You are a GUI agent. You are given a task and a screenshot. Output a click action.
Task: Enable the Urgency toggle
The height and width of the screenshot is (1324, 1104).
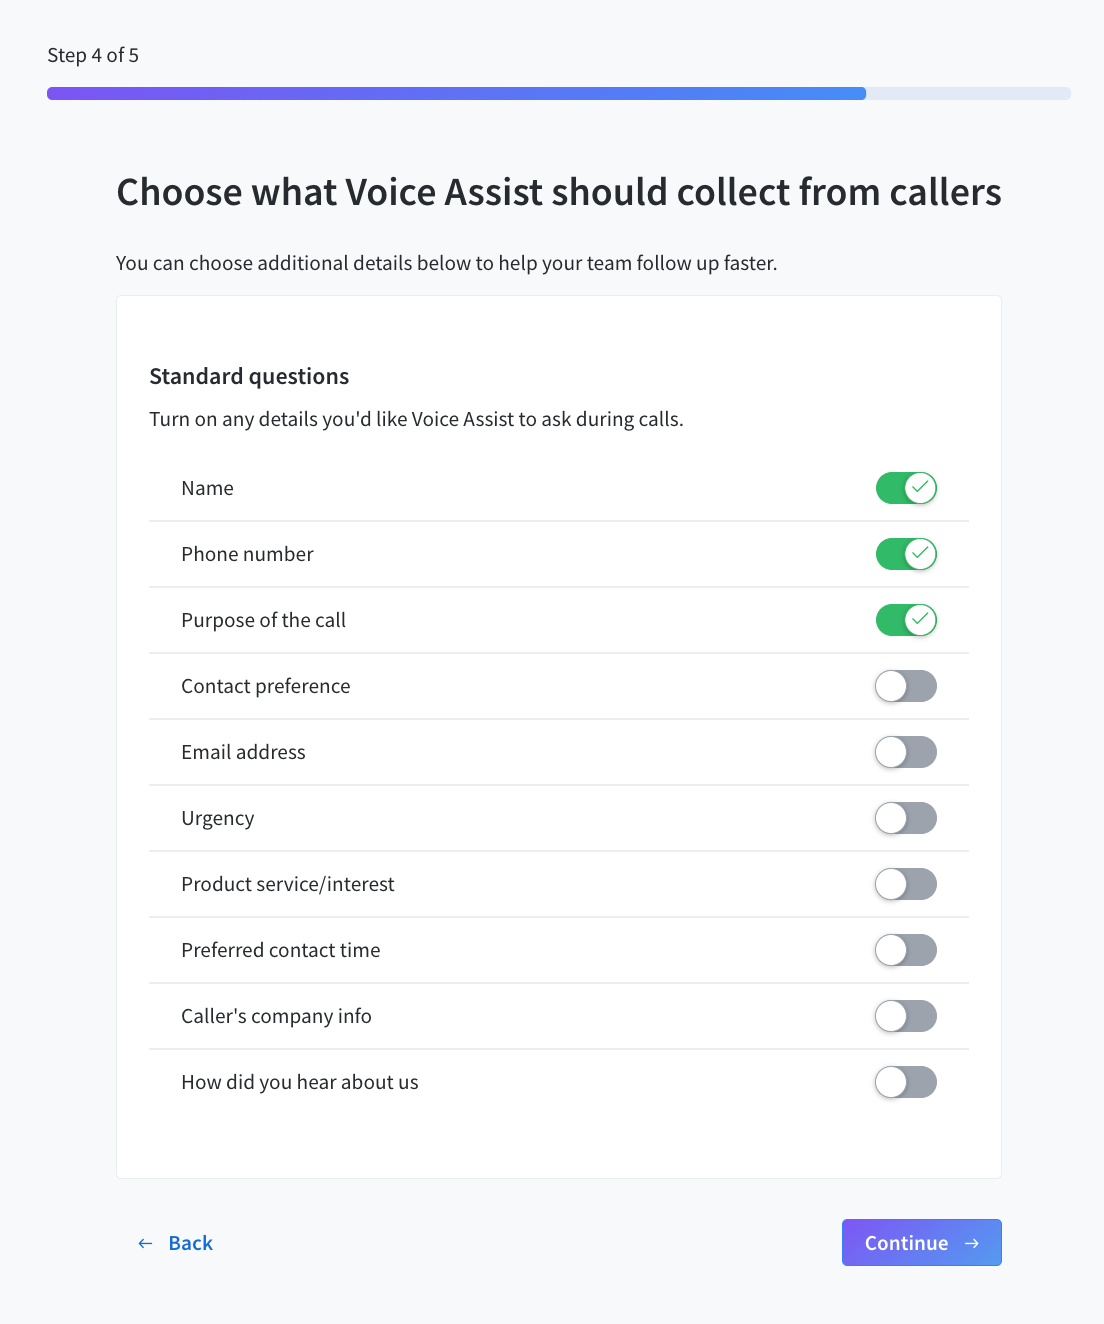point(905,818)
